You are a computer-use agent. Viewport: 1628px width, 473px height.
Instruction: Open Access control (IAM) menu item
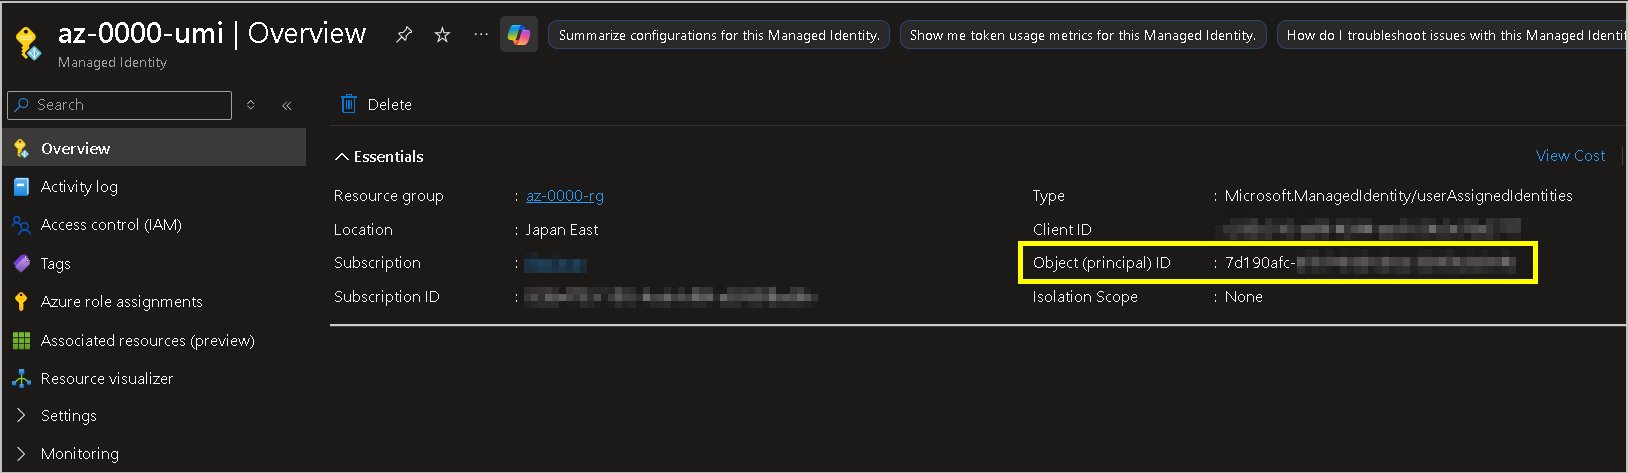tap(111, 225)
